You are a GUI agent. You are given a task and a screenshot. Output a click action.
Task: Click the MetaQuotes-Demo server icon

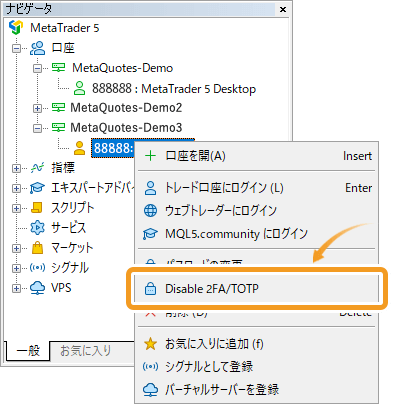pos(58,68)
